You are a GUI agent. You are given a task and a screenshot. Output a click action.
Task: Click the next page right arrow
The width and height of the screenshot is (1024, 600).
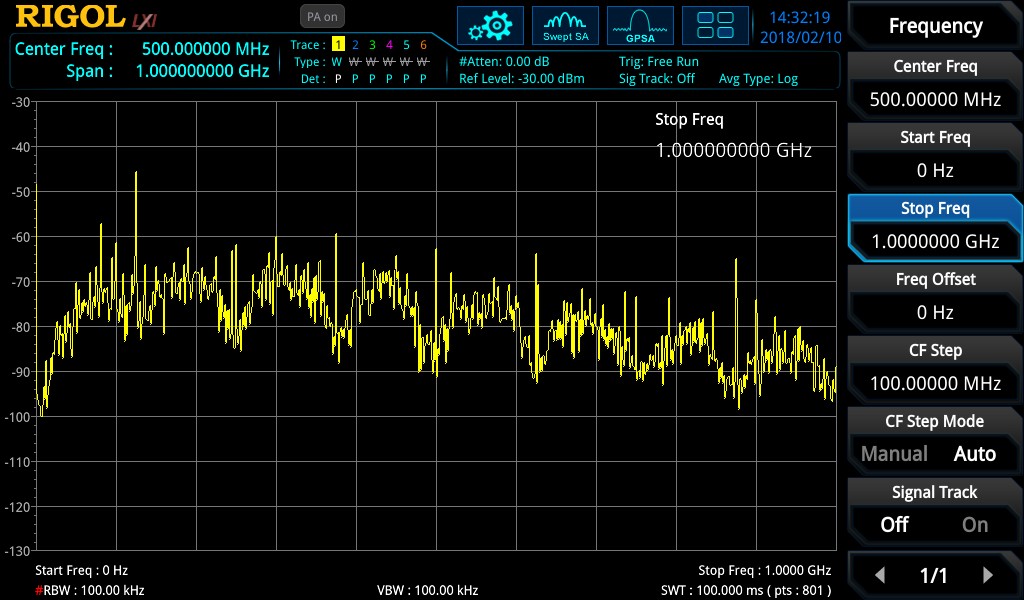click(x=988, y=574)
